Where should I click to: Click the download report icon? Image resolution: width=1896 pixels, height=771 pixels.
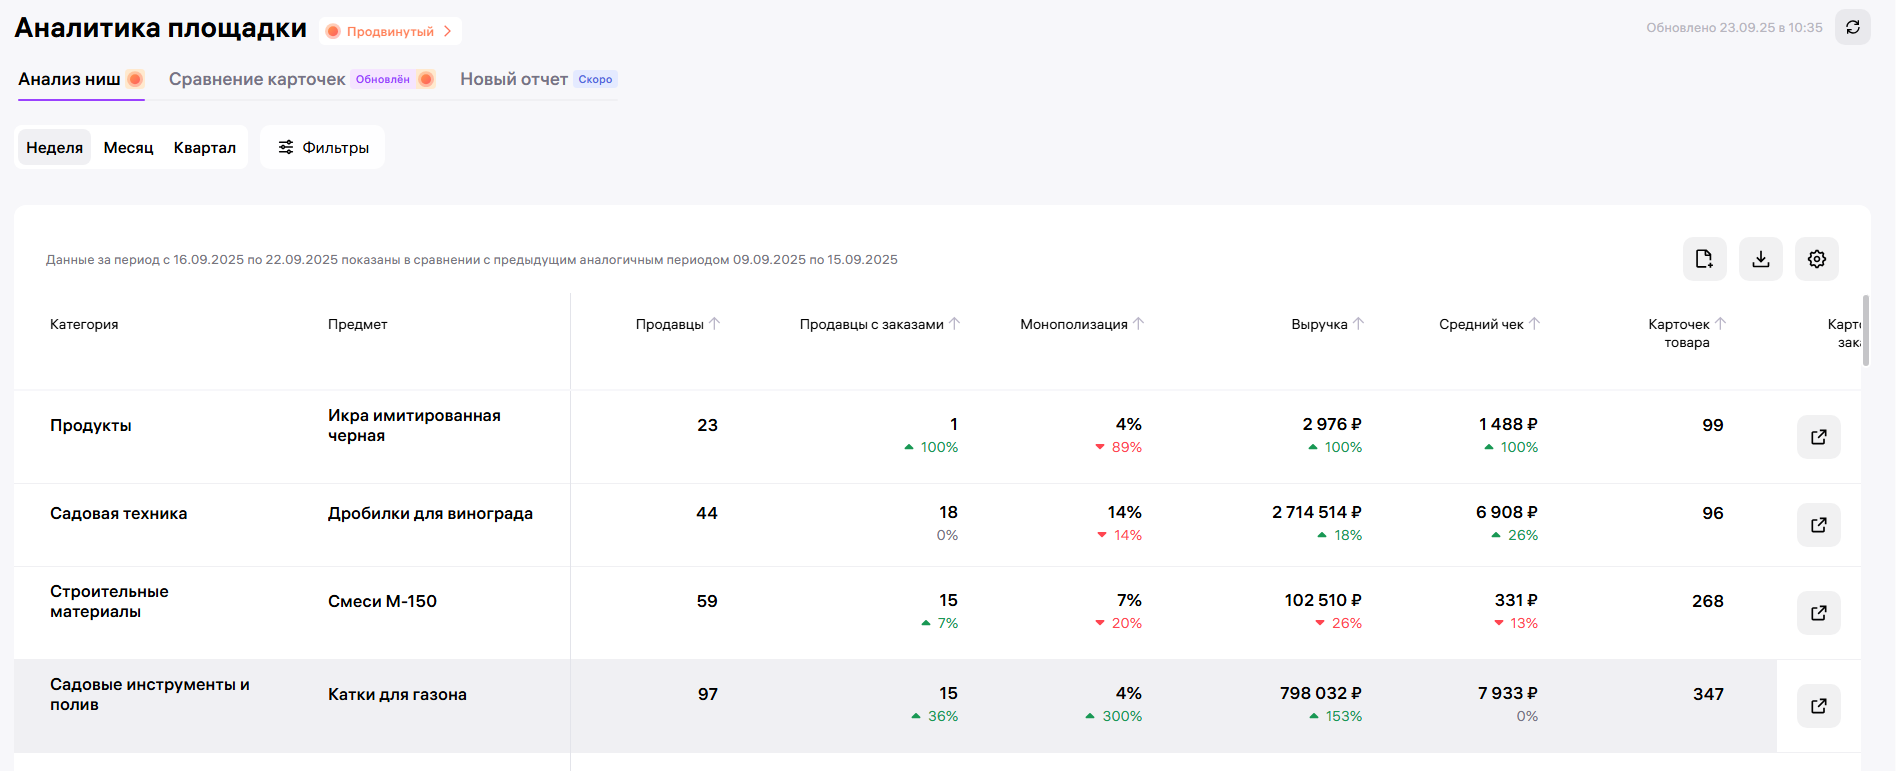[x=1760, y=259]
